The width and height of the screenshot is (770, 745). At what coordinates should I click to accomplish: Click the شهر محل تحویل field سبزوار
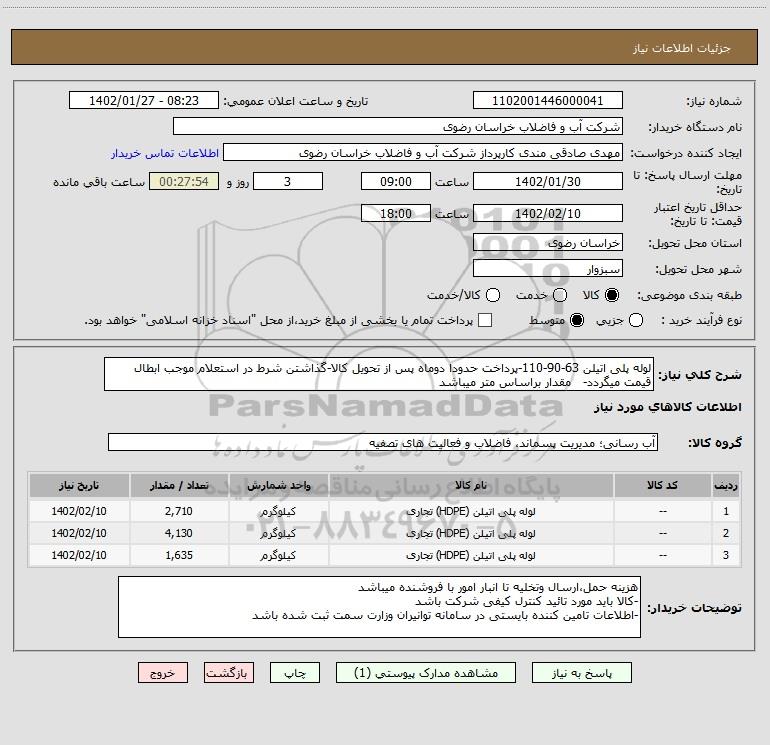(548, 269)
